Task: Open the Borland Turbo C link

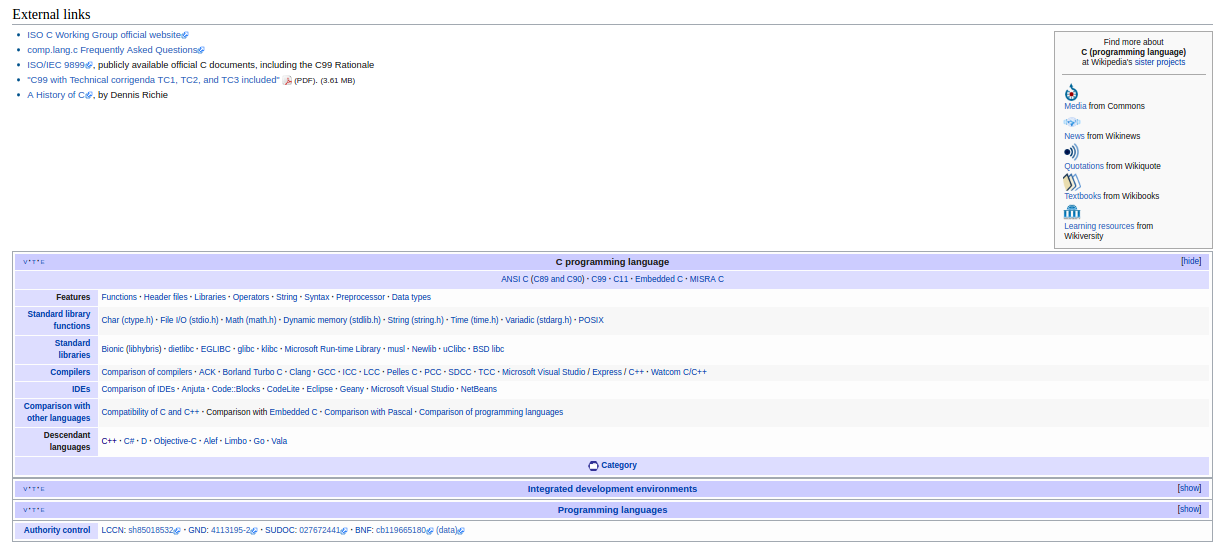Action: [252, 372]
